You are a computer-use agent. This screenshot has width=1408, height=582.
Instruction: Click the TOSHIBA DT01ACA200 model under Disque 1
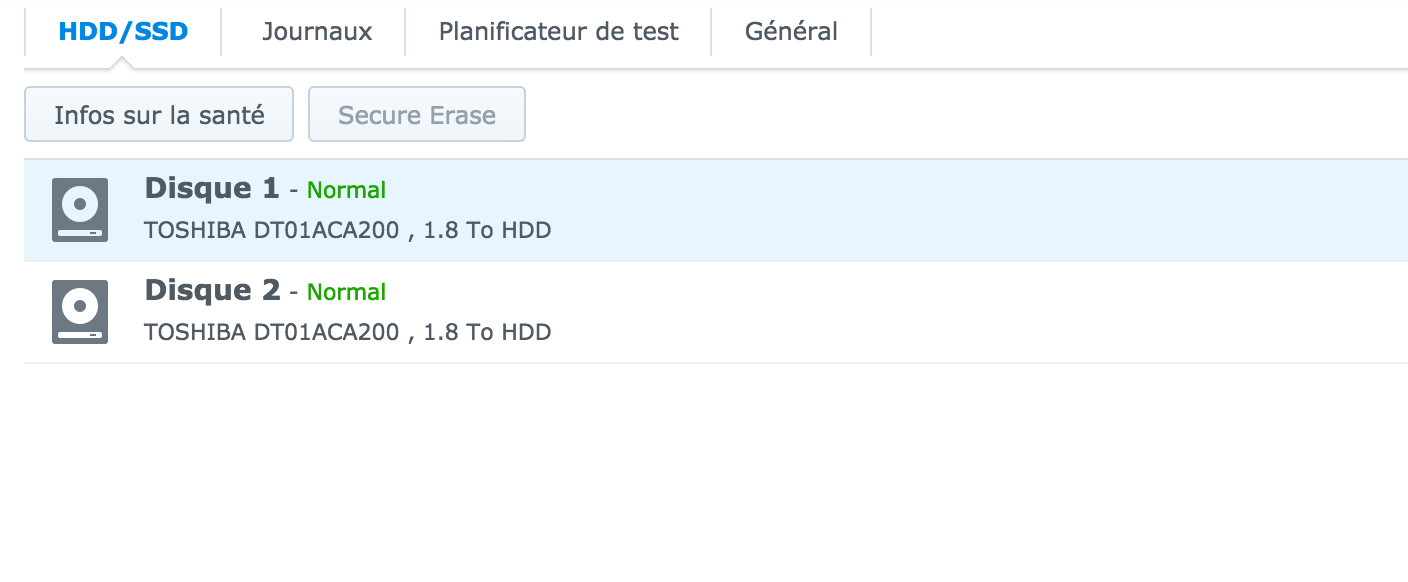271,230
